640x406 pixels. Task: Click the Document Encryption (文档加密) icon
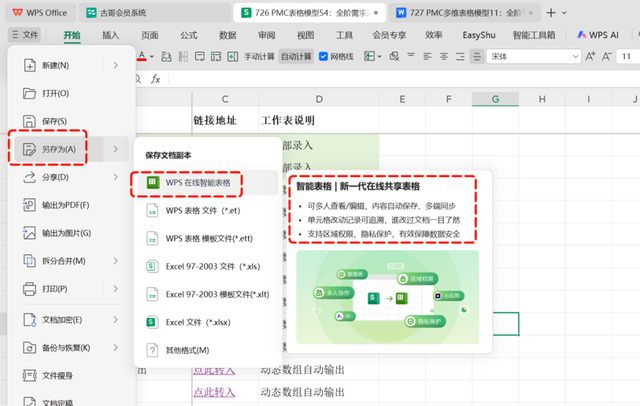click(x=29, y=320)
